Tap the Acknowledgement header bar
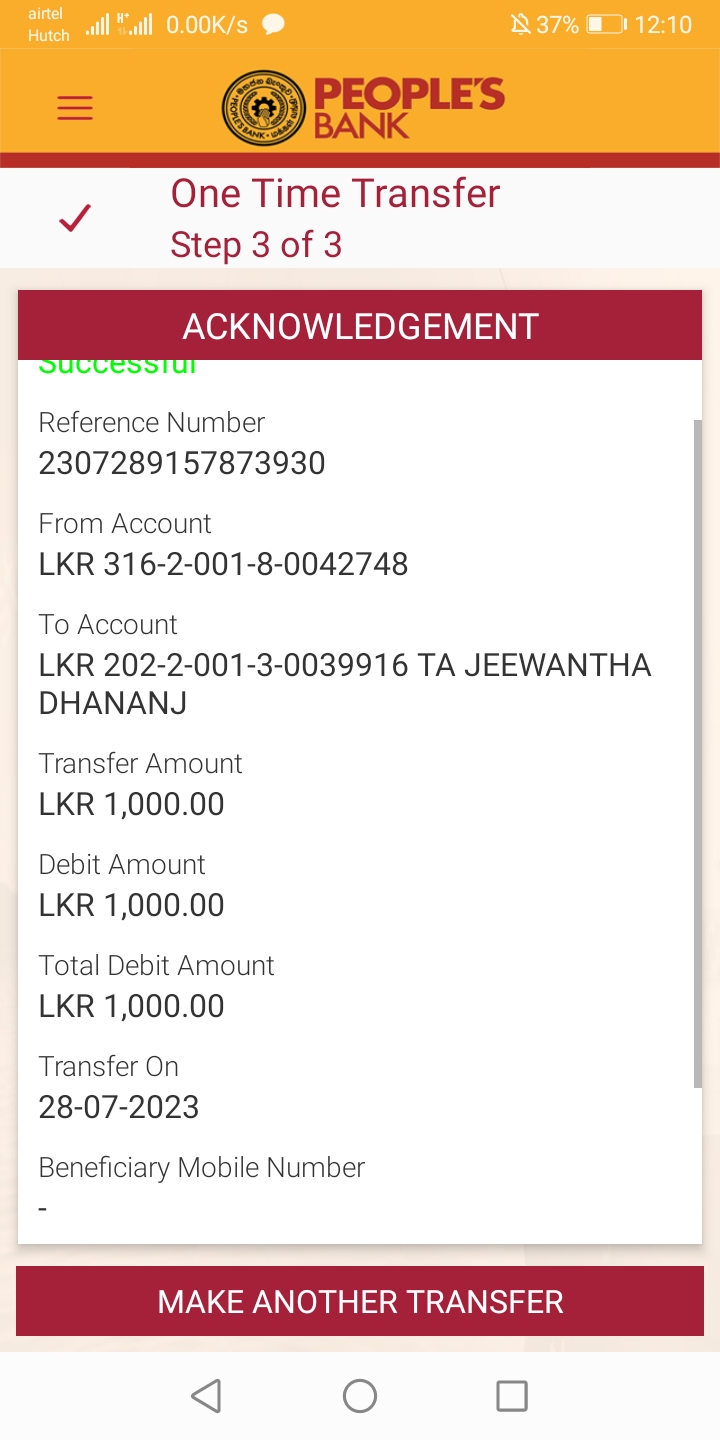The height and width of the screenshot is (1440, 720). pos(360,326)
